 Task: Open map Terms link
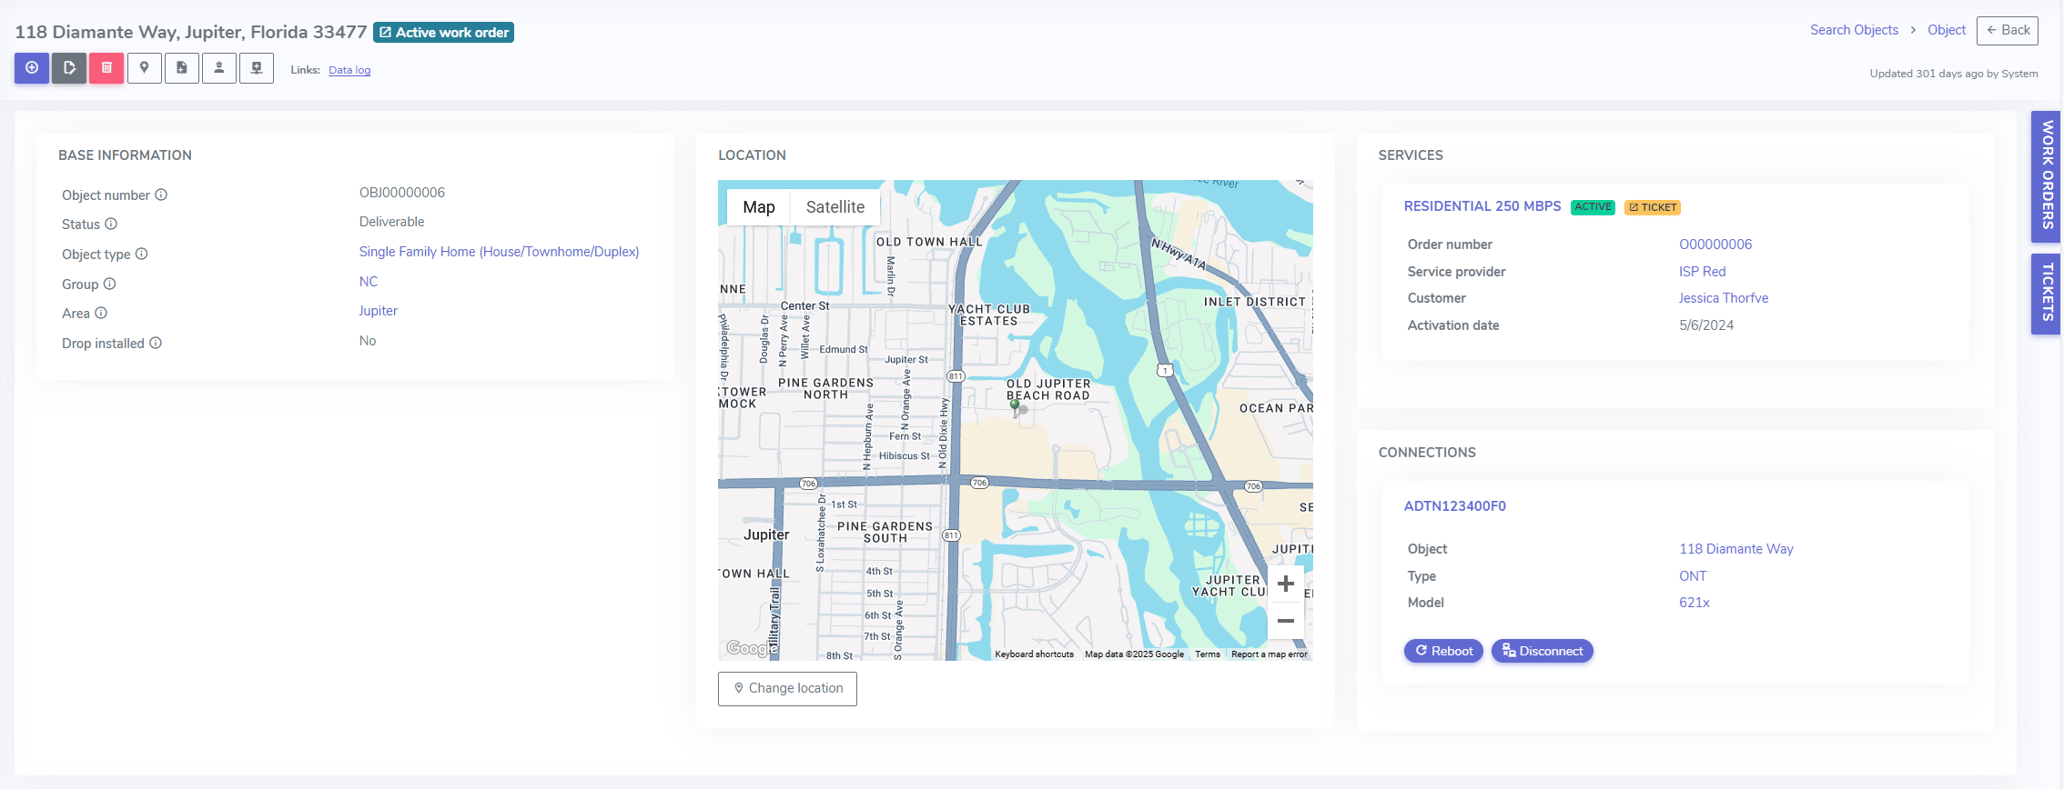[1207, 654]
